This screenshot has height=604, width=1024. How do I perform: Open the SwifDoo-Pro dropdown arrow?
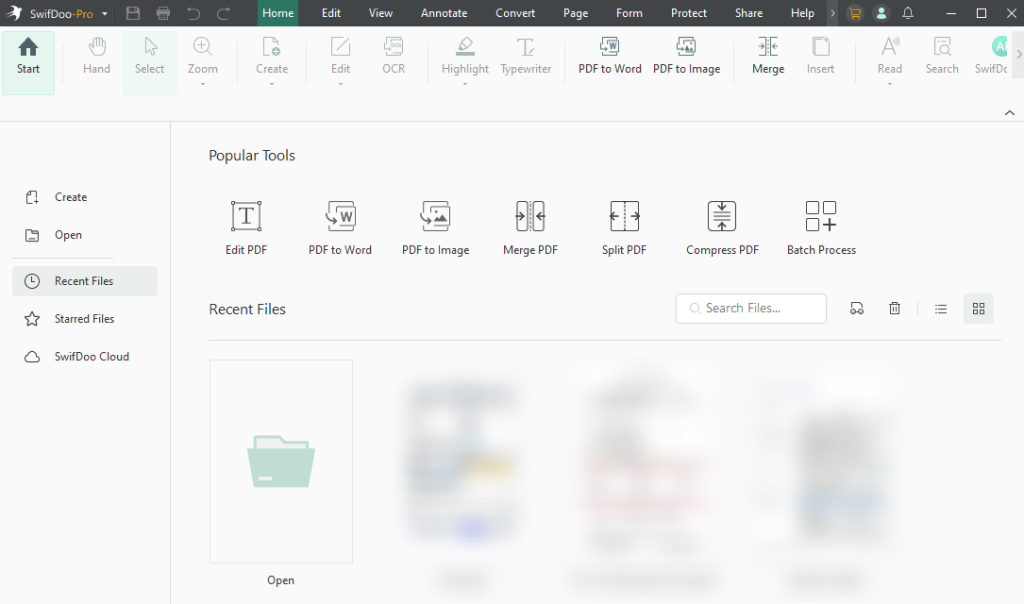point(104,14)
